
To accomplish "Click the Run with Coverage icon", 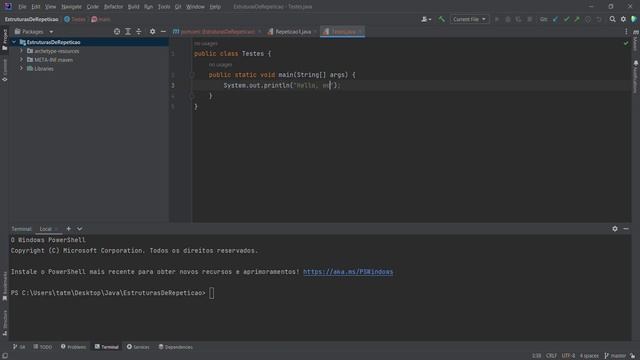I will point(518,19).
